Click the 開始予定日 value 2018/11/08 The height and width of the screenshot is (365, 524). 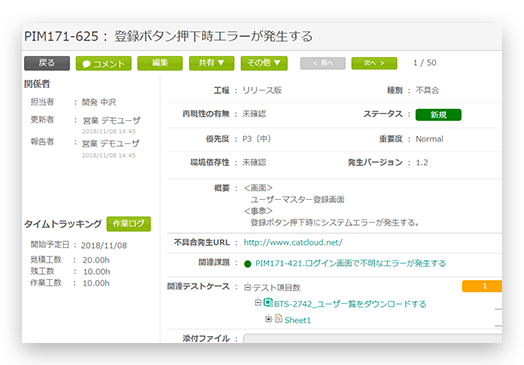104,245
